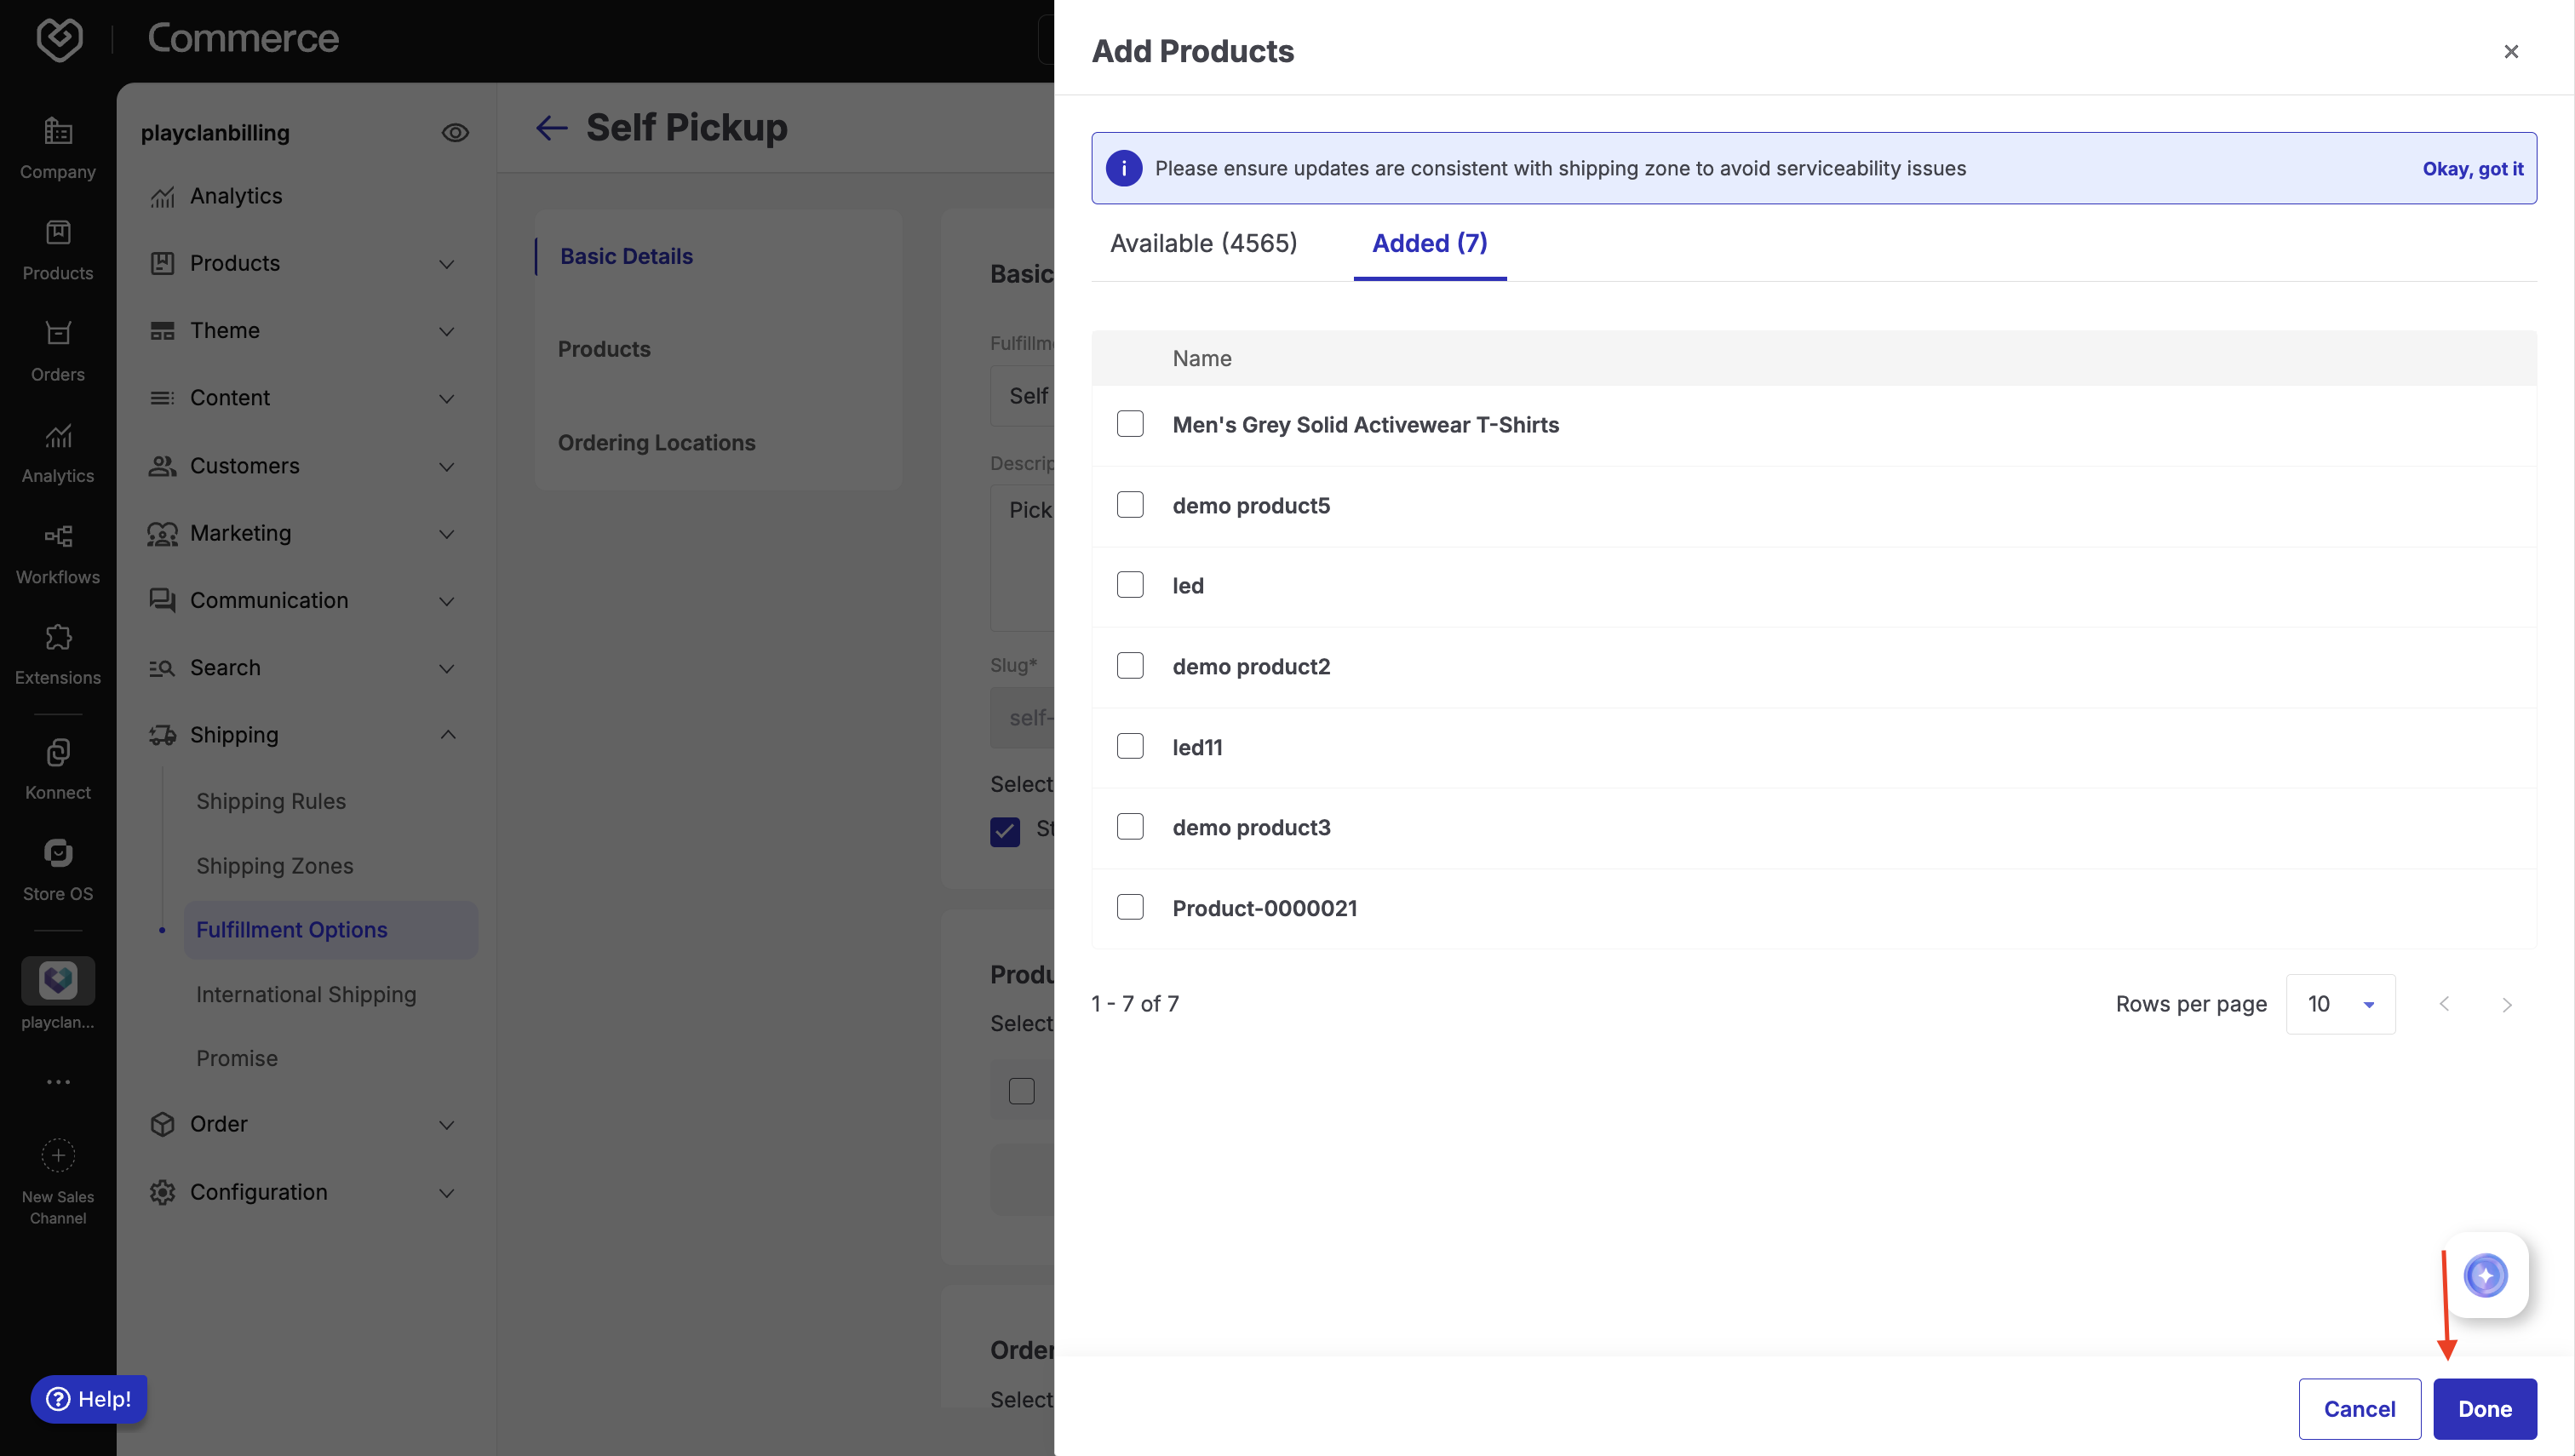Open the floating AI assistant sparkle icon

(2485, 1275)
